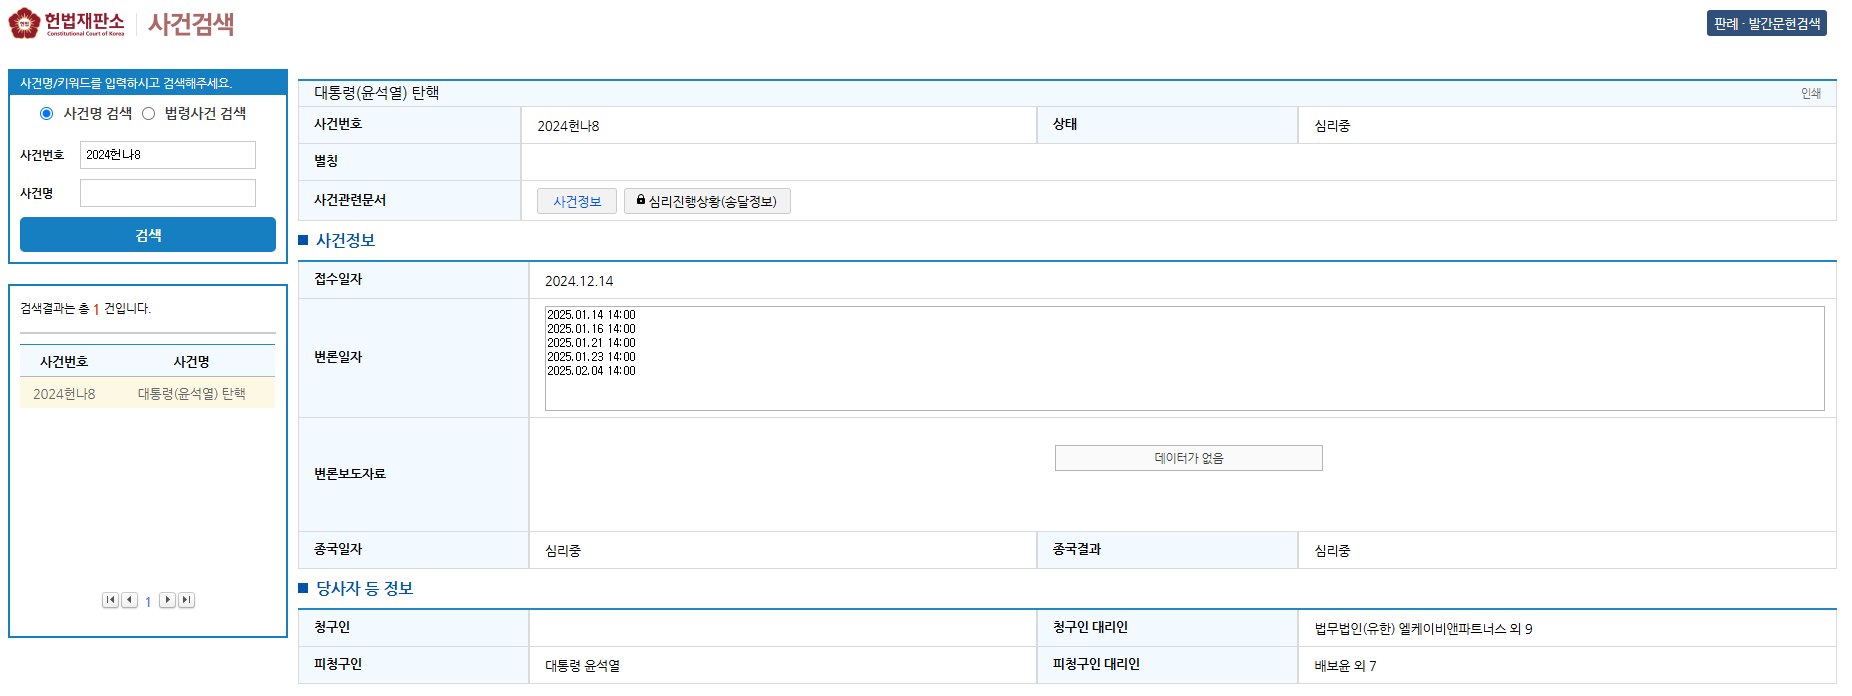Image resolution: width=1852 pixels, height=696 pixels.
Task: Click the 사건검색 page title
Action: [x=191, y=24]
